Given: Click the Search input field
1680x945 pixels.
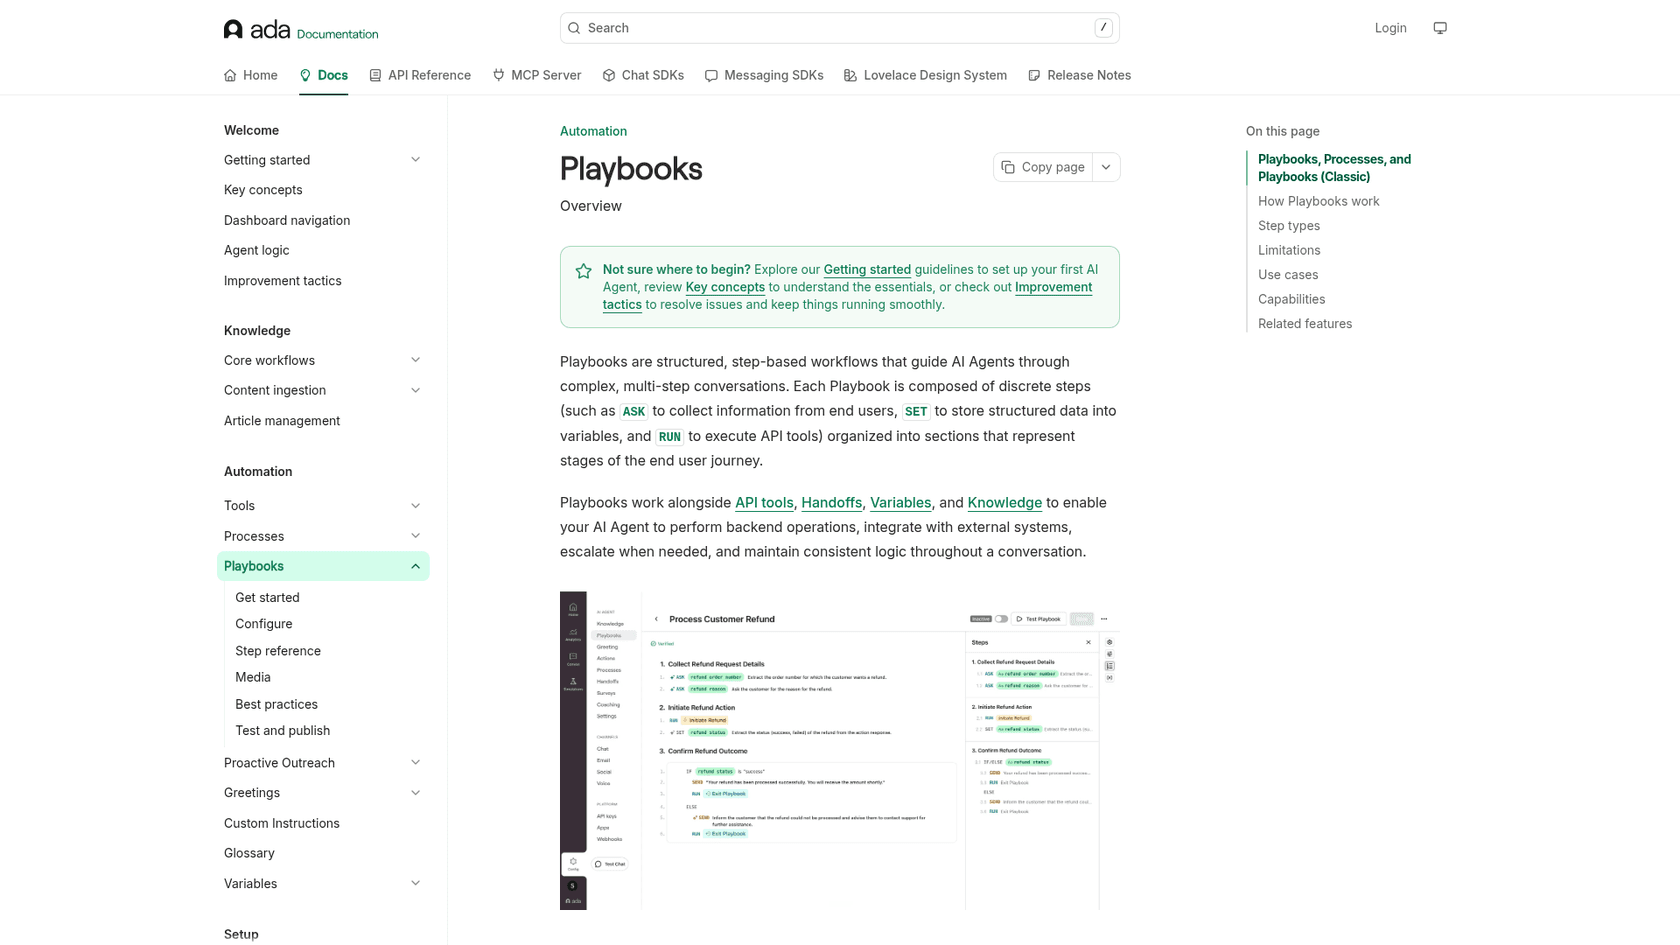Looking at the screenshot, I should pyautogui.click(x=839, y=28).
